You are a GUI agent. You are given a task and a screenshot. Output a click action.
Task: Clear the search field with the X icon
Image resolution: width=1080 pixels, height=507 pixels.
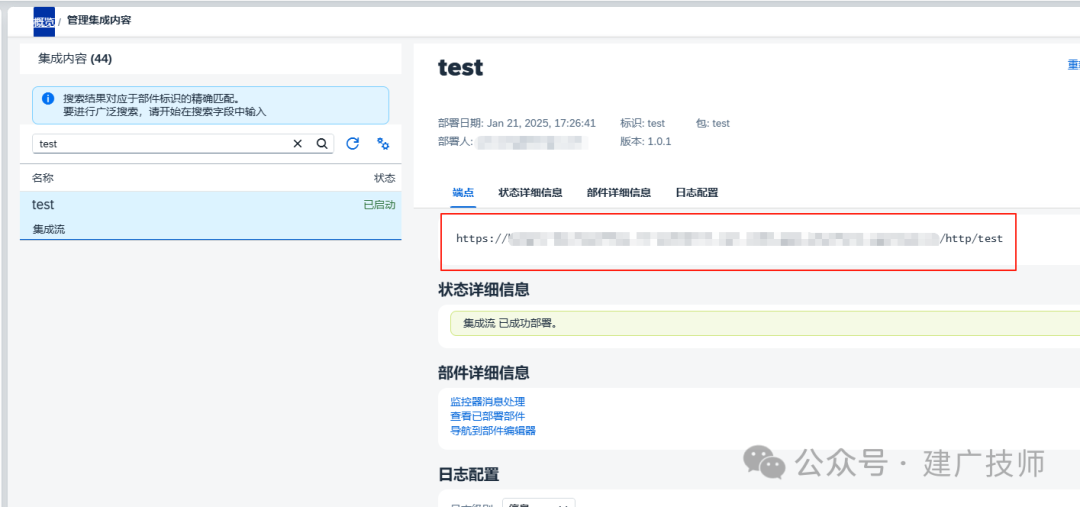(298, 143)
